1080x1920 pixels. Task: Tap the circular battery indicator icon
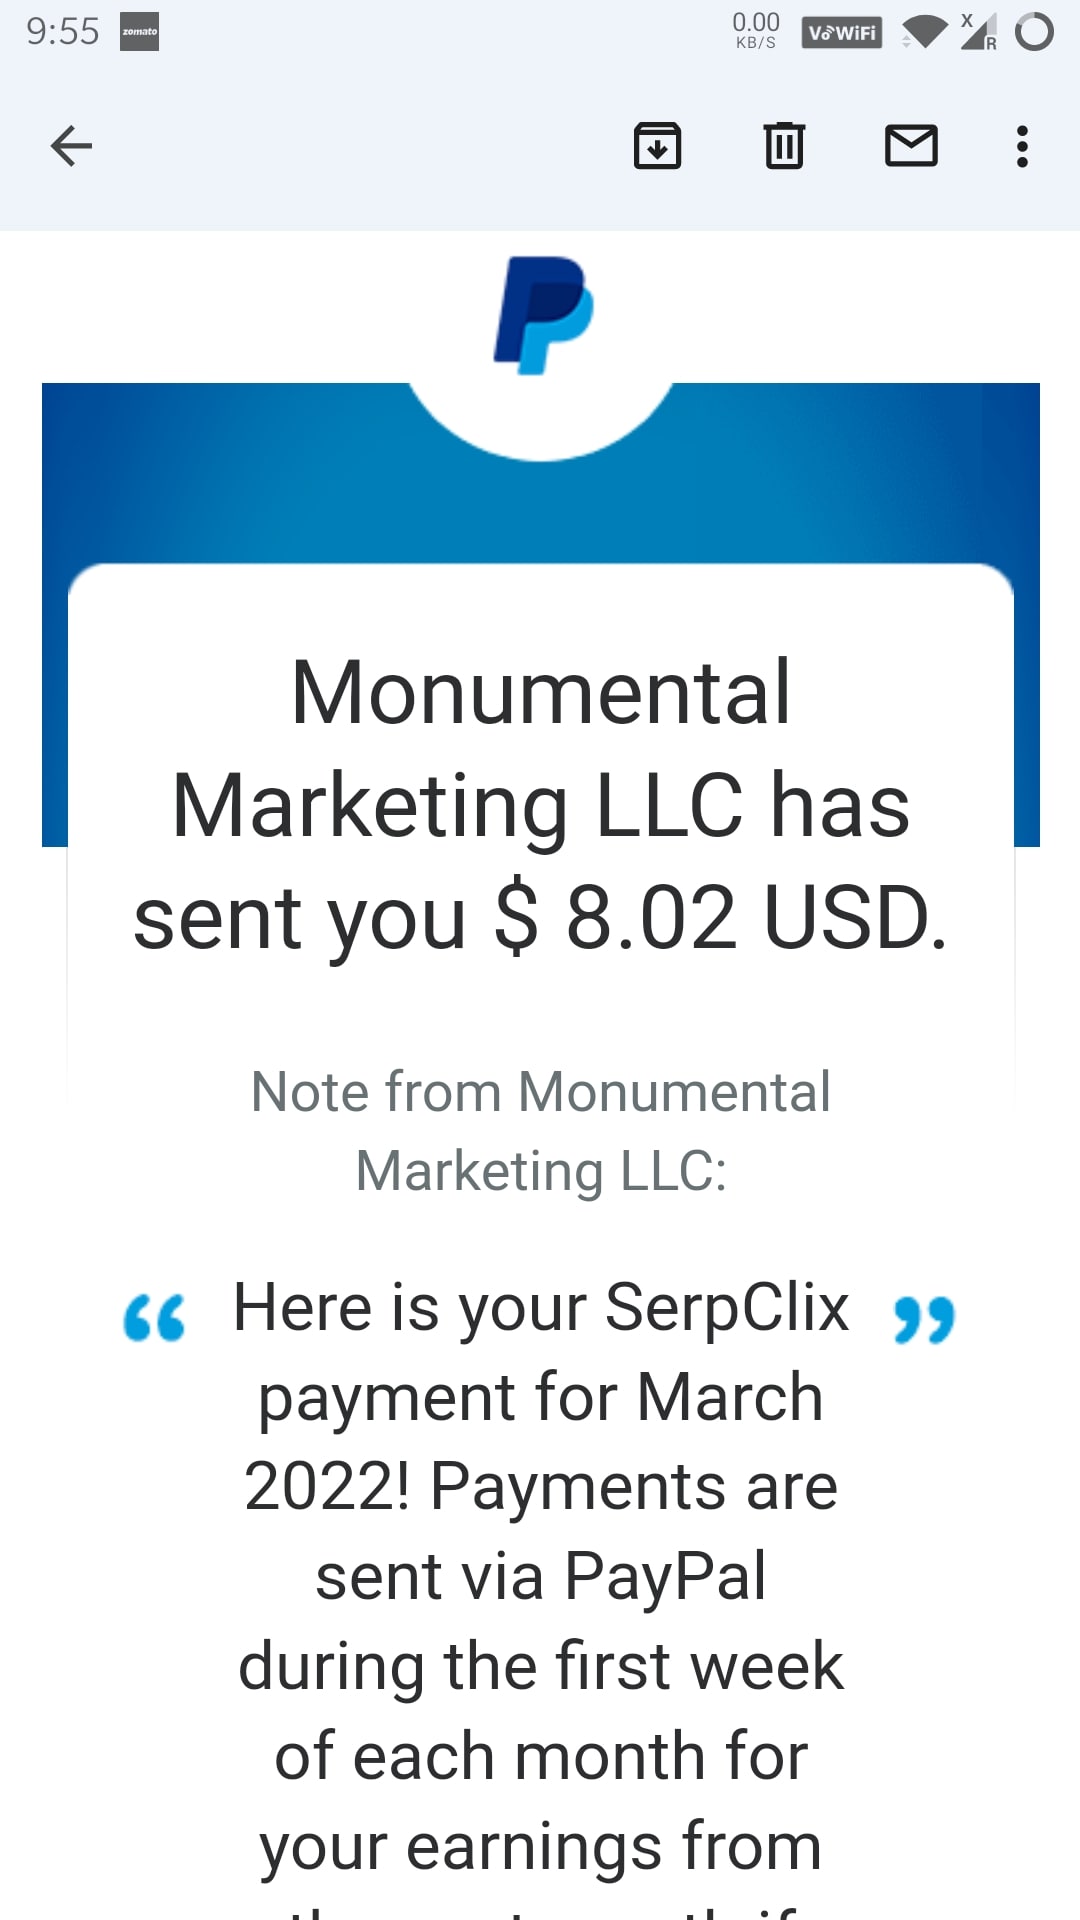point(1034,32)
